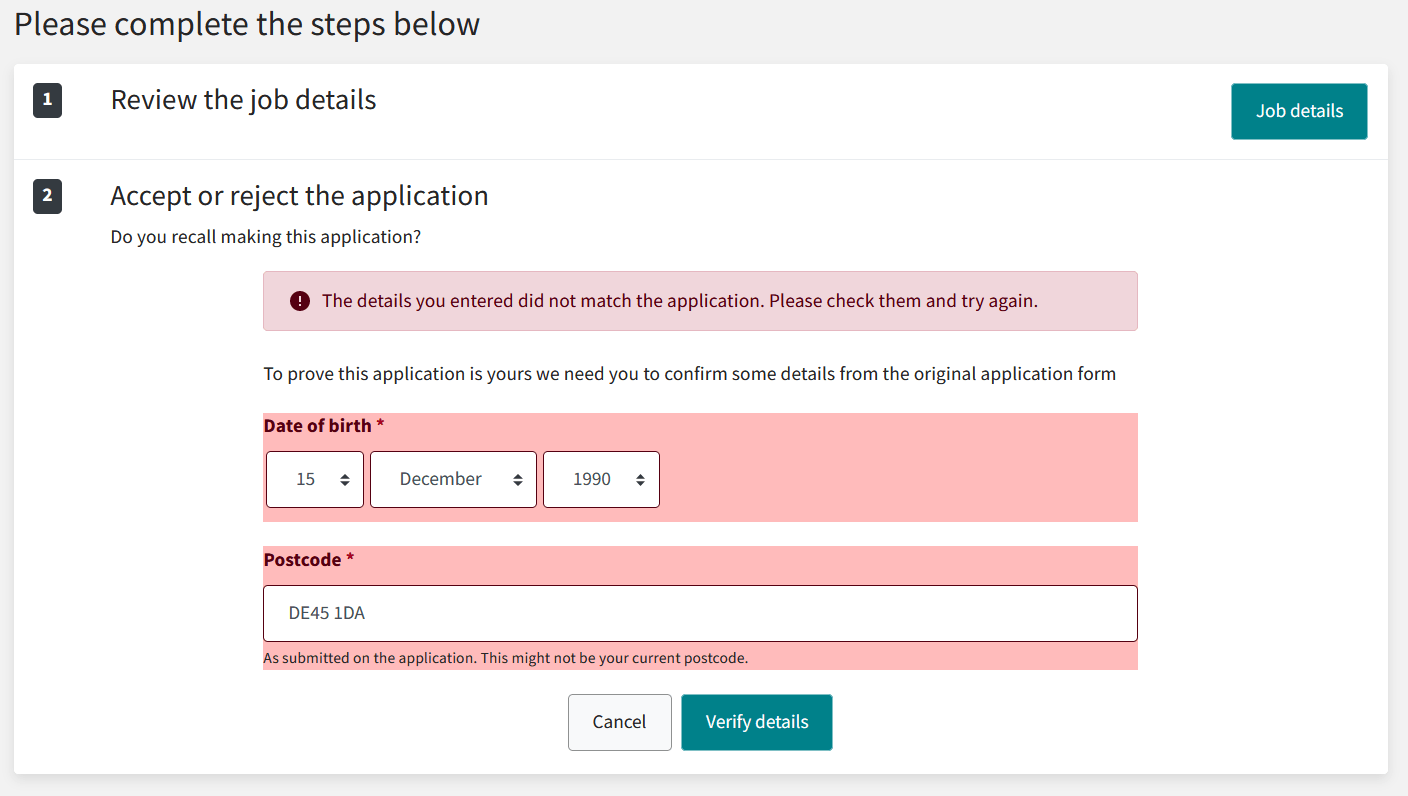Open the day dropdown showing 15

(x=315, y=480)
